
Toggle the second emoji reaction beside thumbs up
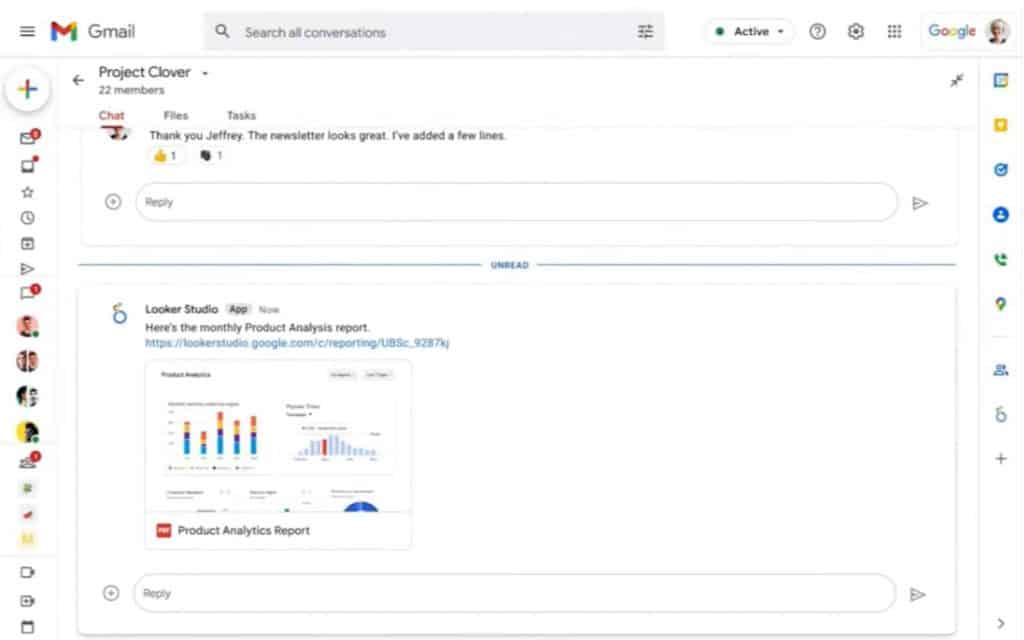click(x=211, y=155)
